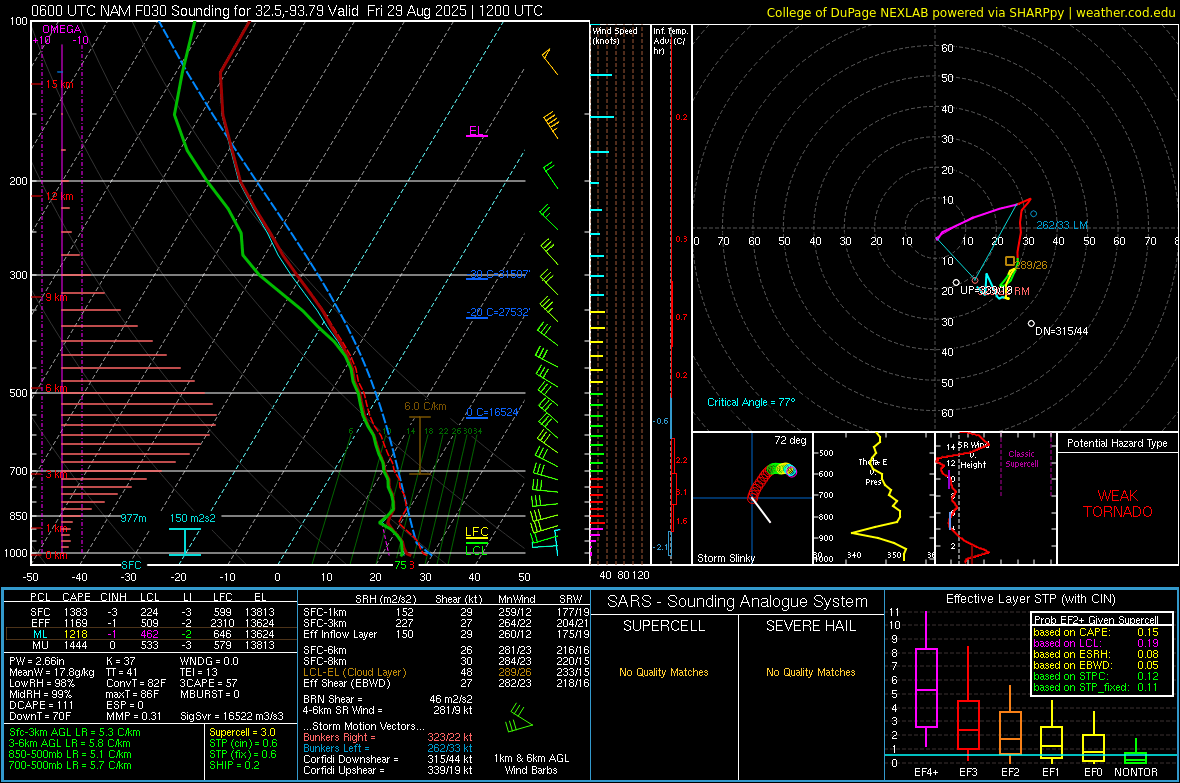
Task: Click the 4-6km SR Wind row
Action: tap(388, 710)
